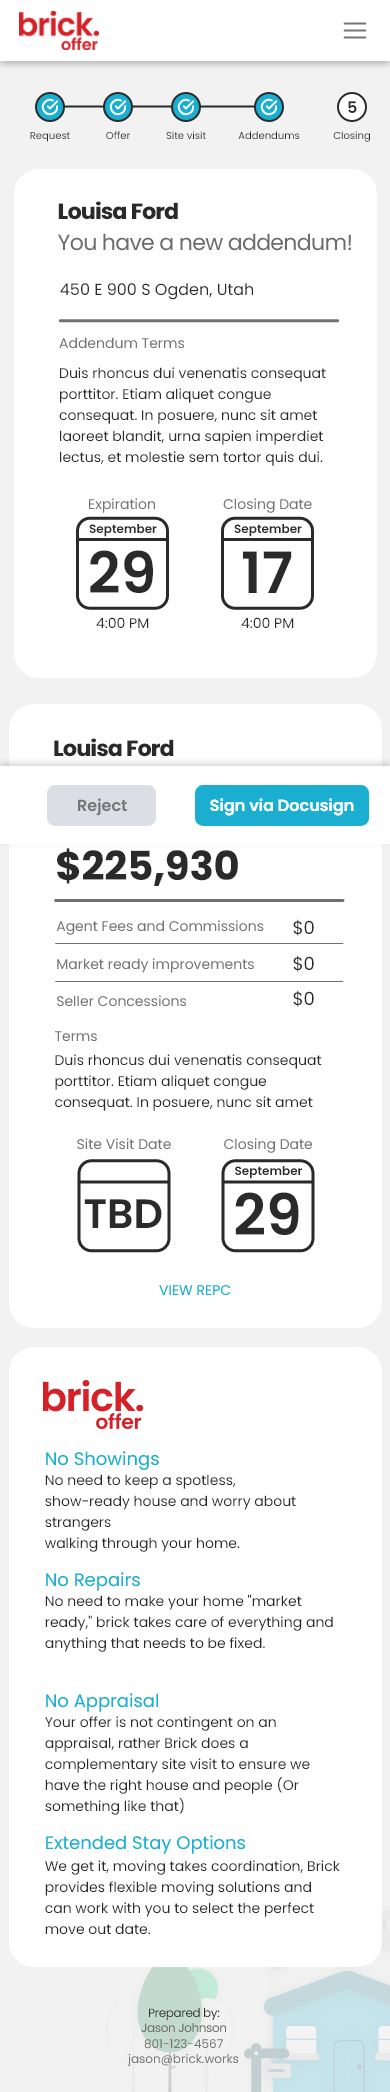Click the brick offer logo in info card
390x2092 pixels.
[93, 1405]
